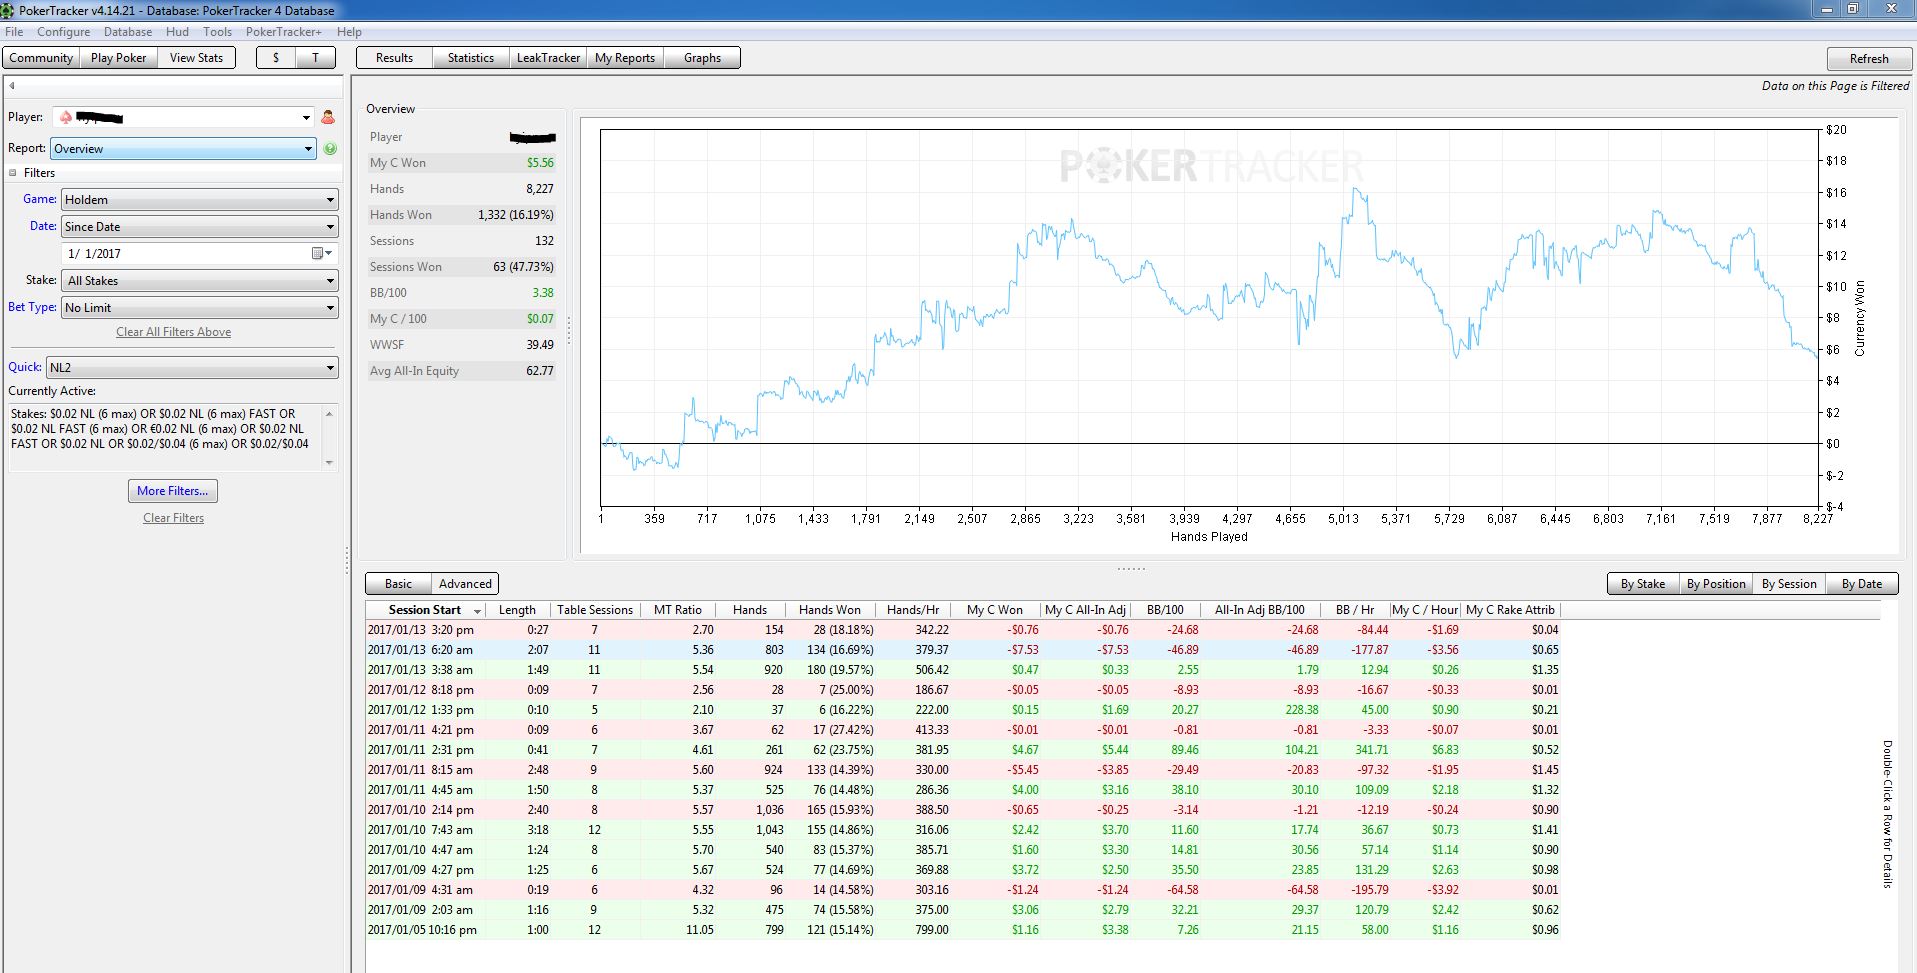Select session row 2017/01/13 6:20 am
The width and height of the screenshot is (1917, 973).
[x=963, y=650]
